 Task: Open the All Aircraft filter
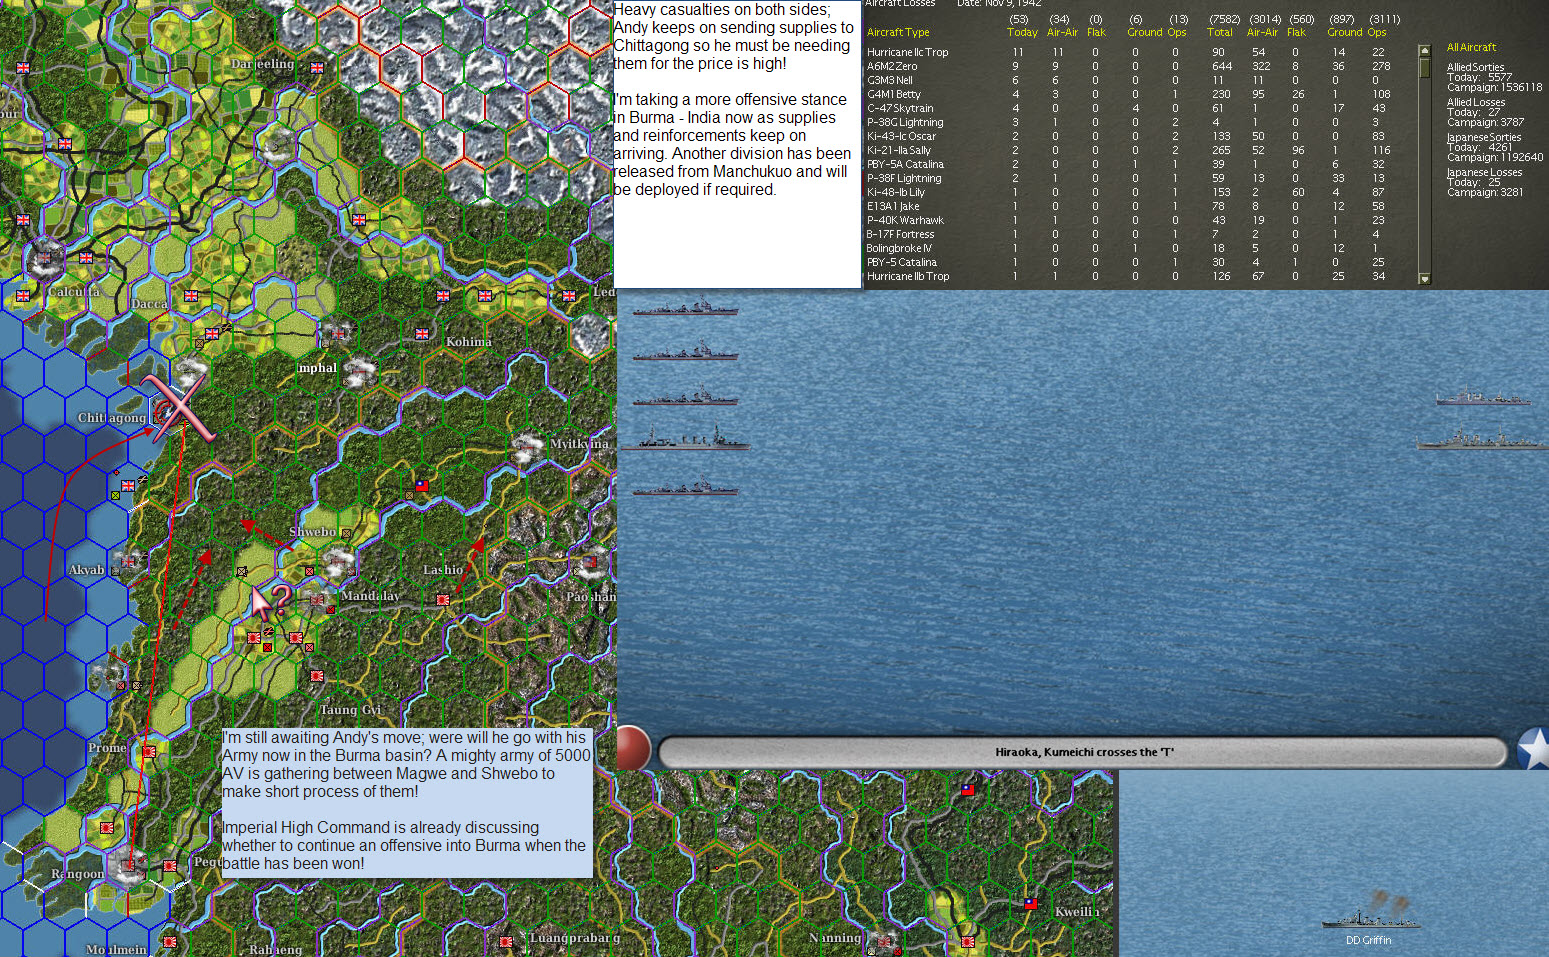[x=1471, y=47]
